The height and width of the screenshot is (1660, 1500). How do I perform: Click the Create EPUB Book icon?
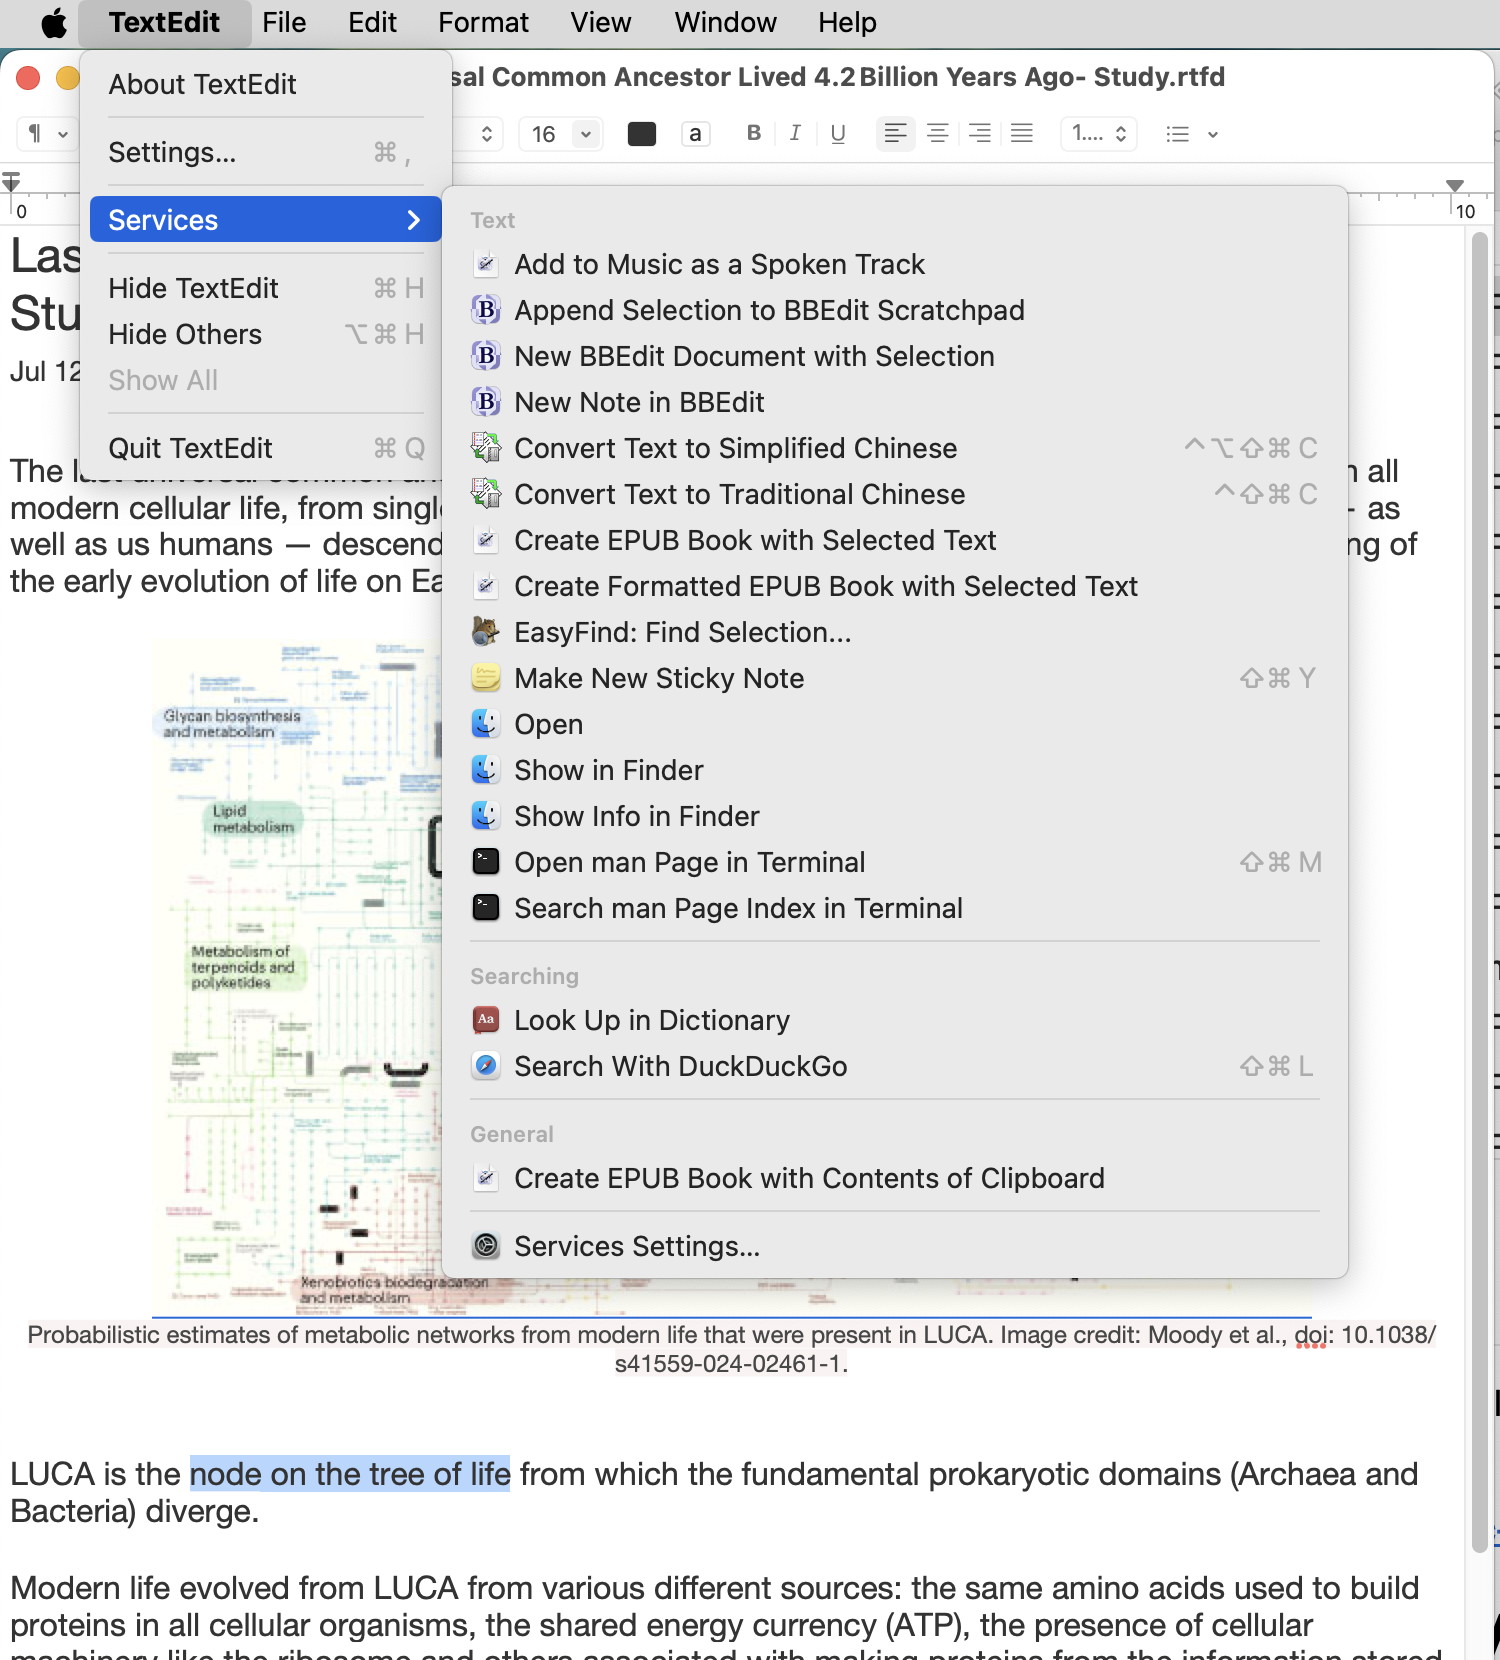(486, 540)
